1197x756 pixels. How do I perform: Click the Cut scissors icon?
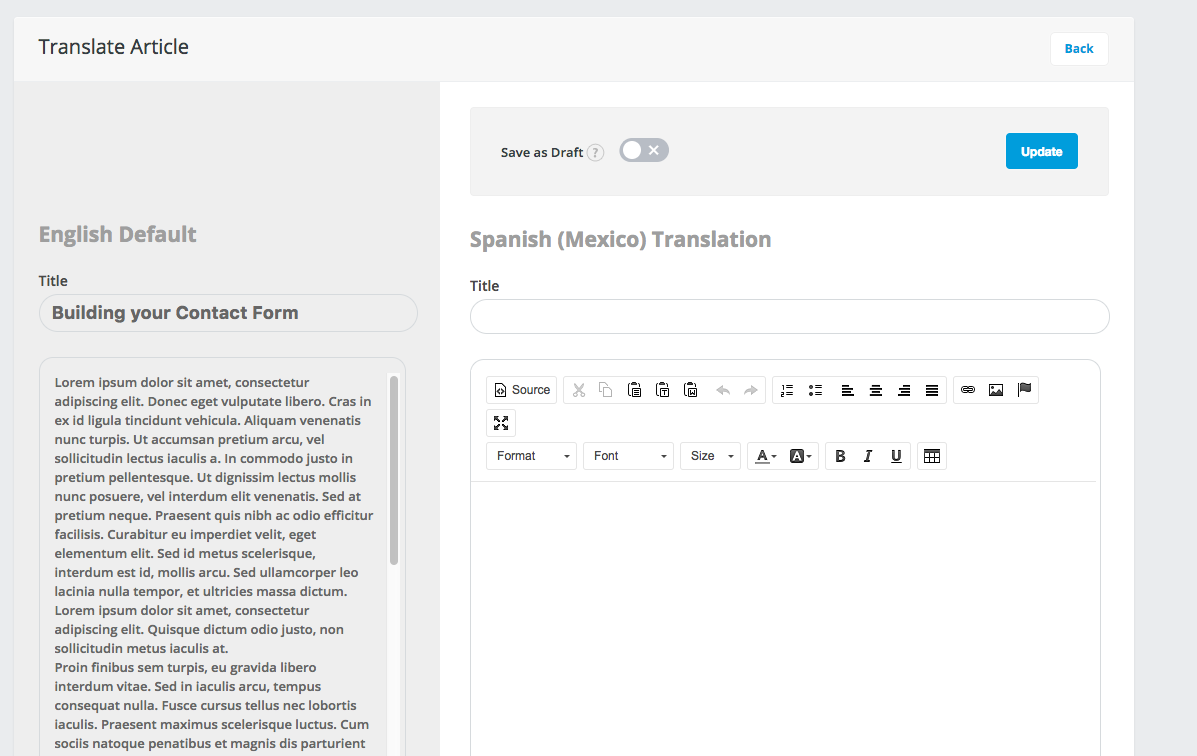point(579,390)
